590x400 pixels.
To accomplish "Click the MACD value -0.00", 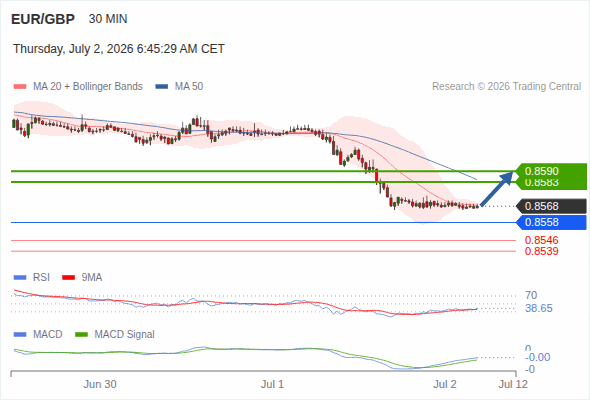I will [x=538, y=357].
